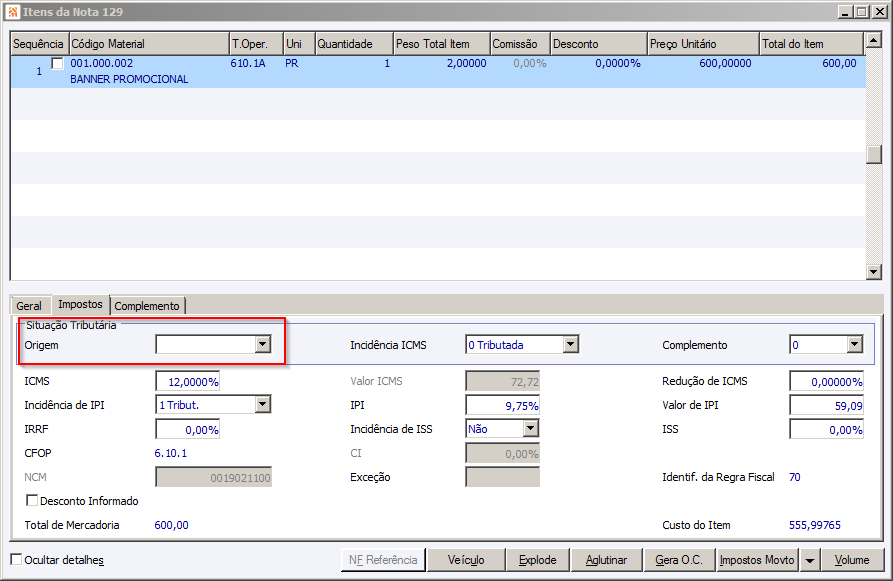Expand the Incidência ICMS combo box

(x=571, y=344)
